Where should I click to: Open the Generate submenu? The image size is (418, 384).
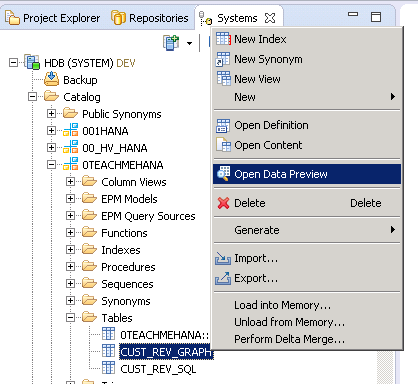point(307,230)
